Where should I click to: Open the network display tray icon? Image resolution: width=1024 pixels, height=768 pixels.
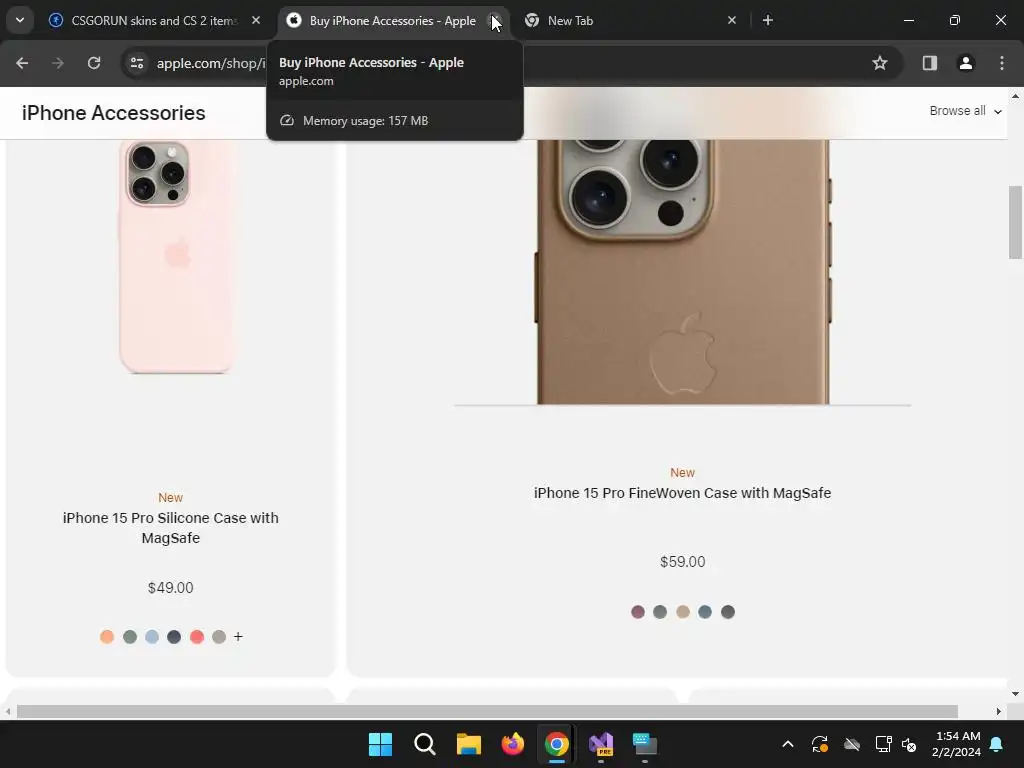(x=883, y=744)
